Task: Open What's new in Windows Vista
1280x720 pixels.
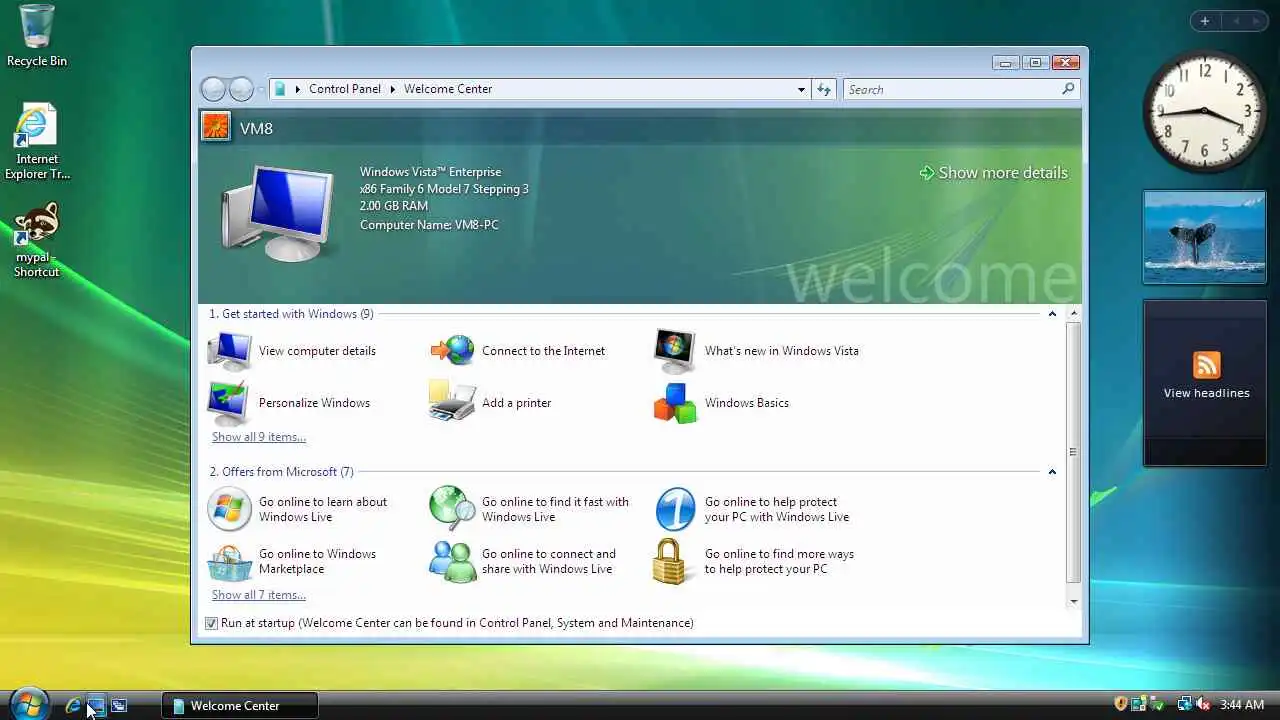Action: (x=756, y=351)
